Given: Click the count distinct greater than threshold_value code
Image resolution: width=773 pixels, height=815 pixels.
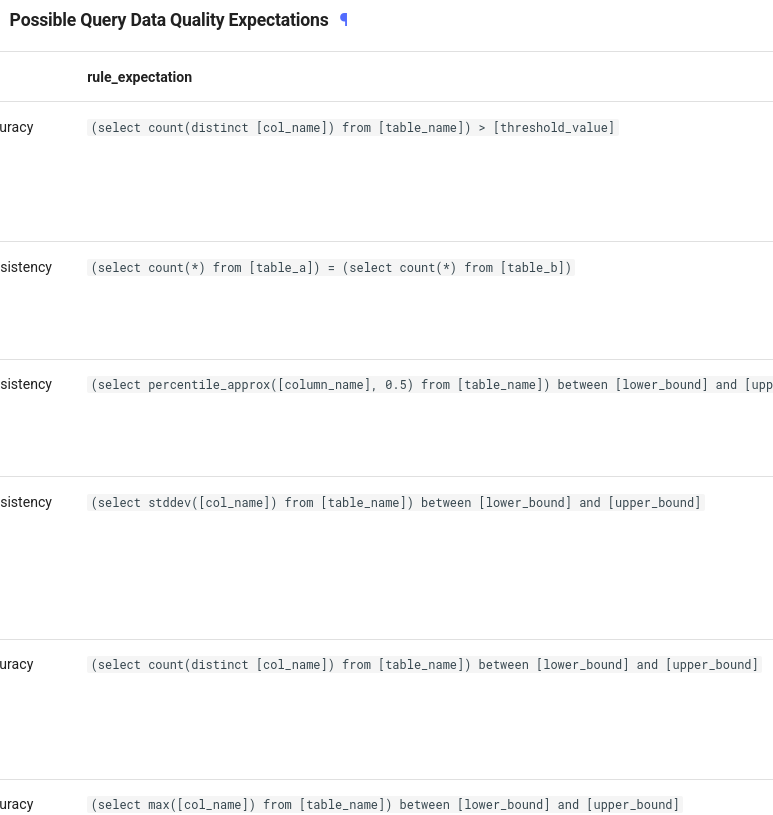Looking at the screenshot, I should coord(352,128).
